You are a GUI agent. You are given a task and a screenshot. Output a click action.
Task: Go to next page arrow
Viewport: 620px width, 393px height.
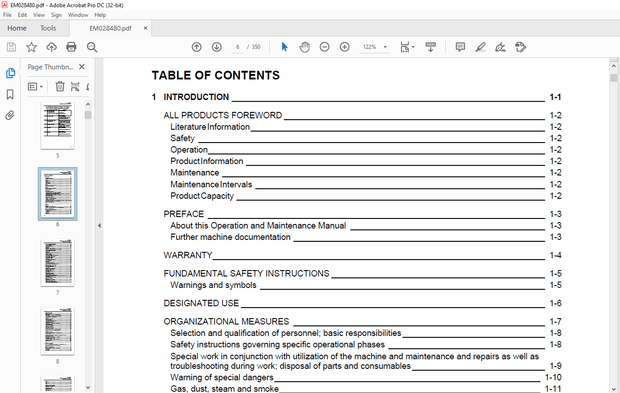tap(217, 47)
